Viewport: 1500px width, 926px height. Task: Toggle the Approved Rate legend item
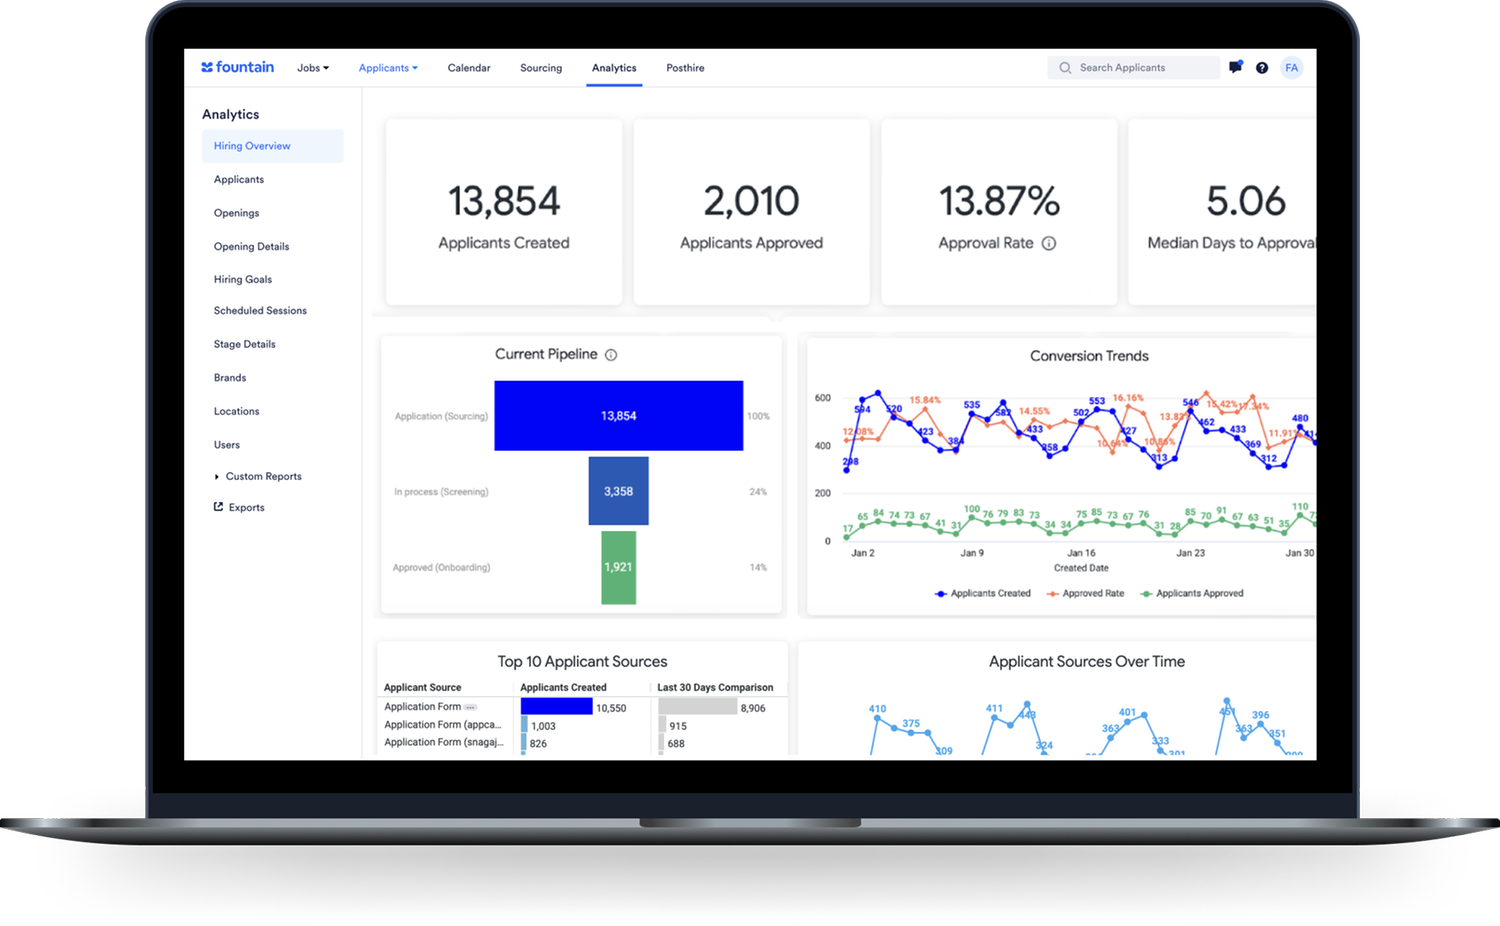point(1085,593)
